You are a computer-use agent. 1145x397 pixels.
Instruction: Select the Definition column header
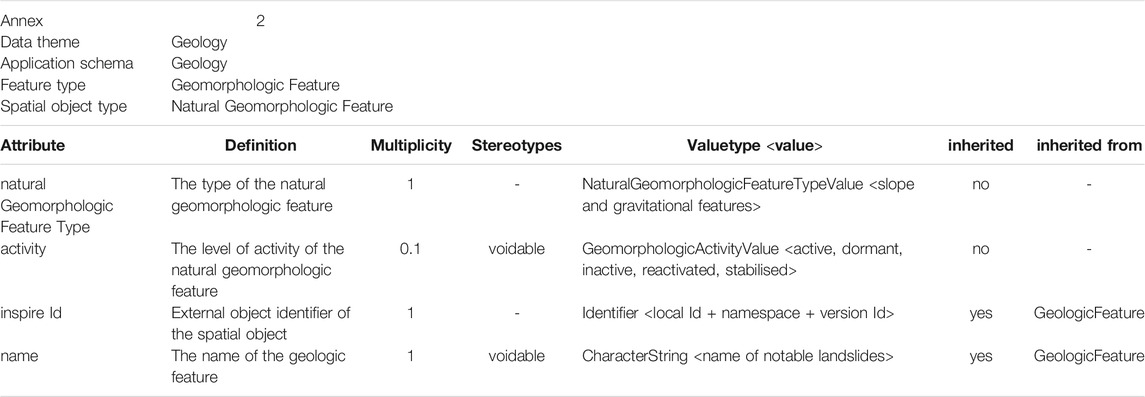click(261, 146)
